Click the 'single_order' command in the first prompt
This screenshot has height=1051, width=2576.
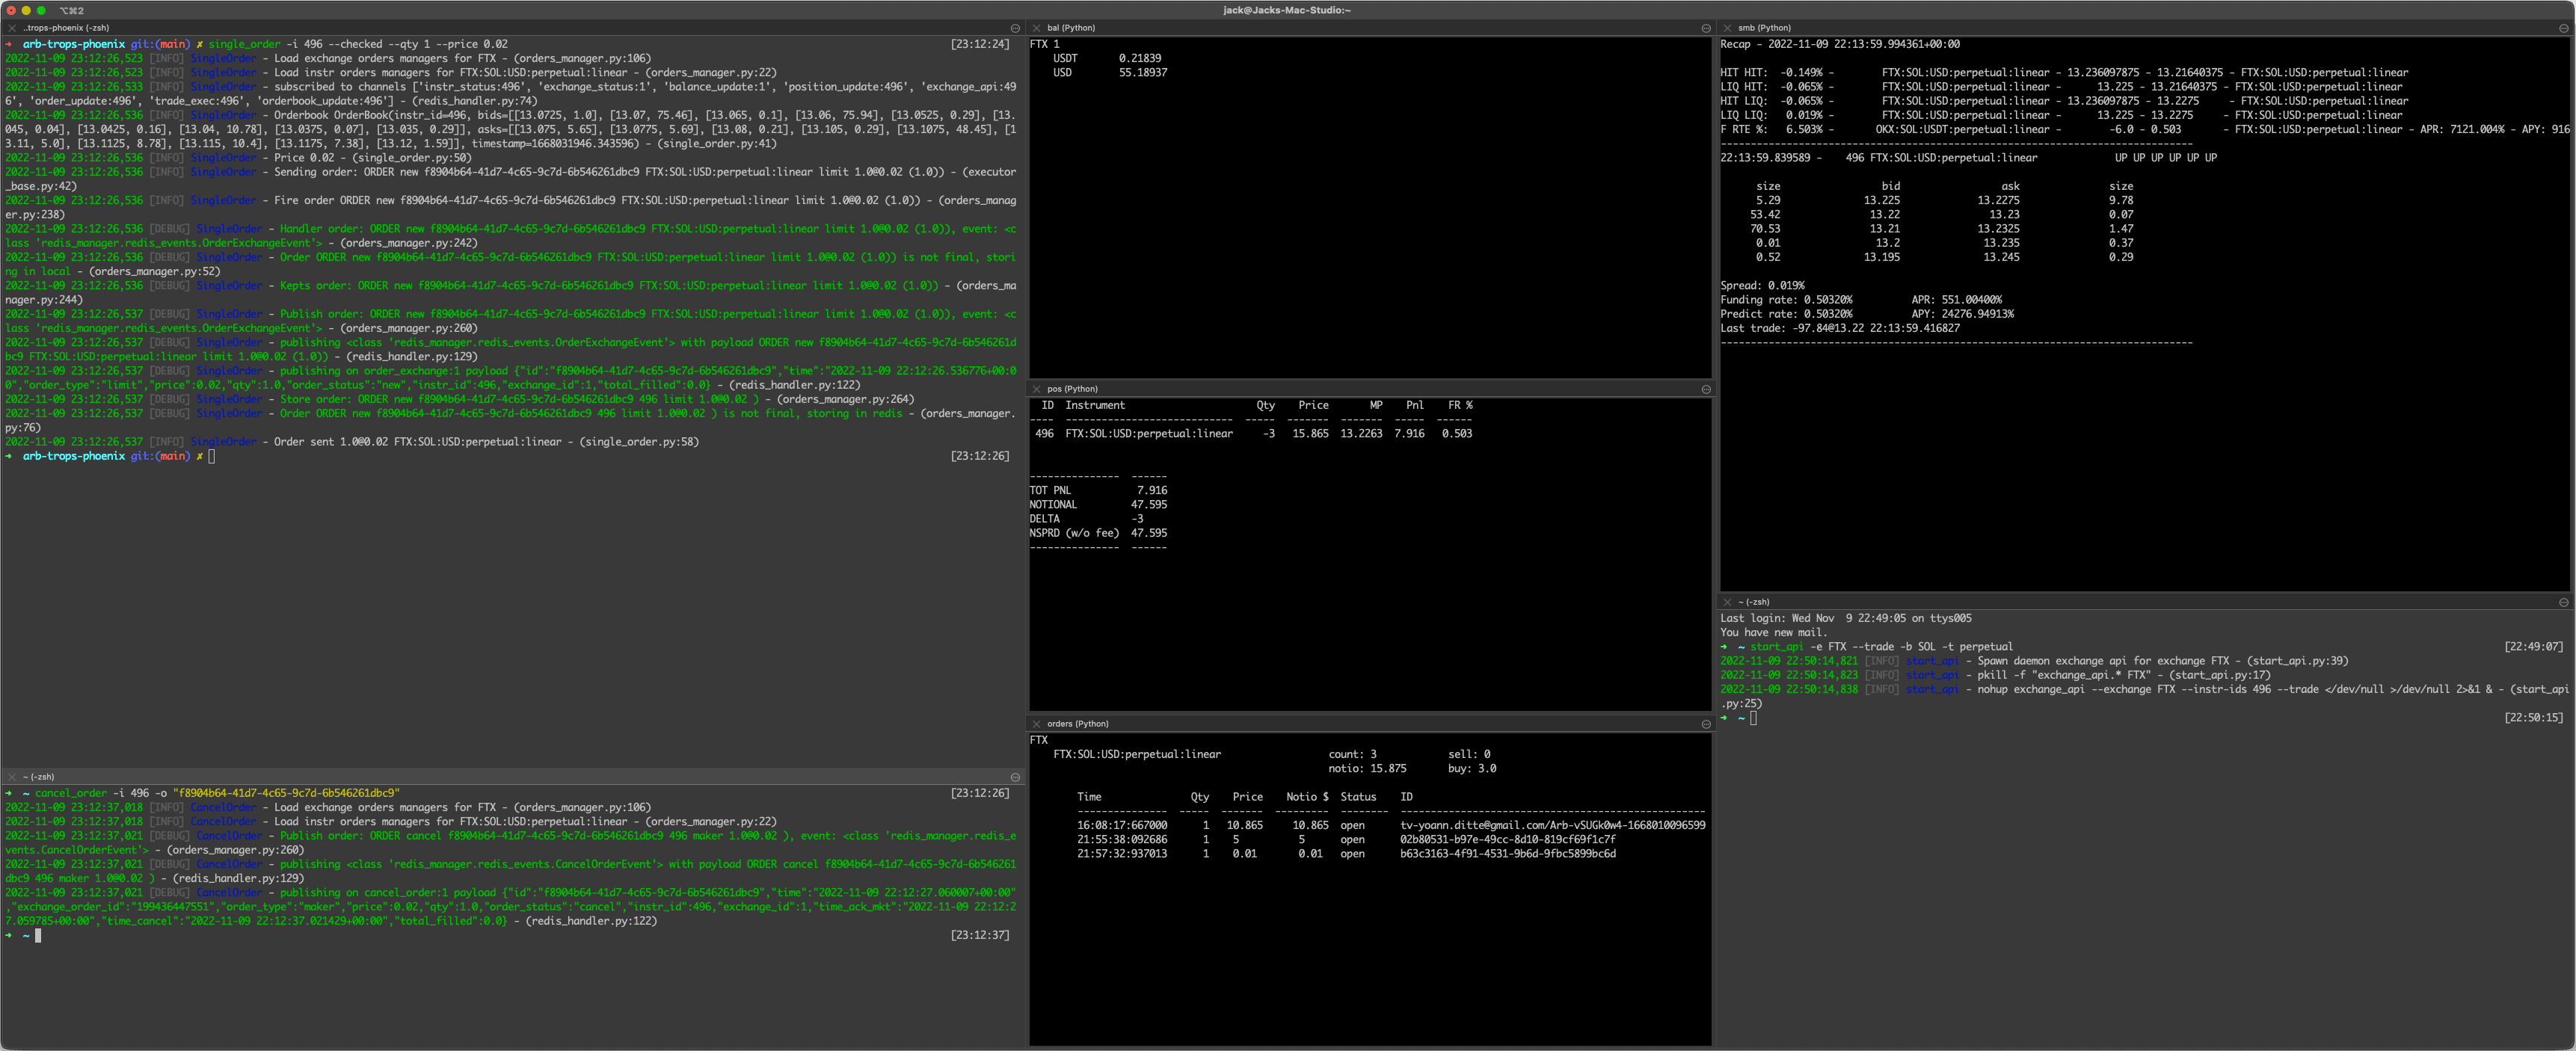pos(244,44)
